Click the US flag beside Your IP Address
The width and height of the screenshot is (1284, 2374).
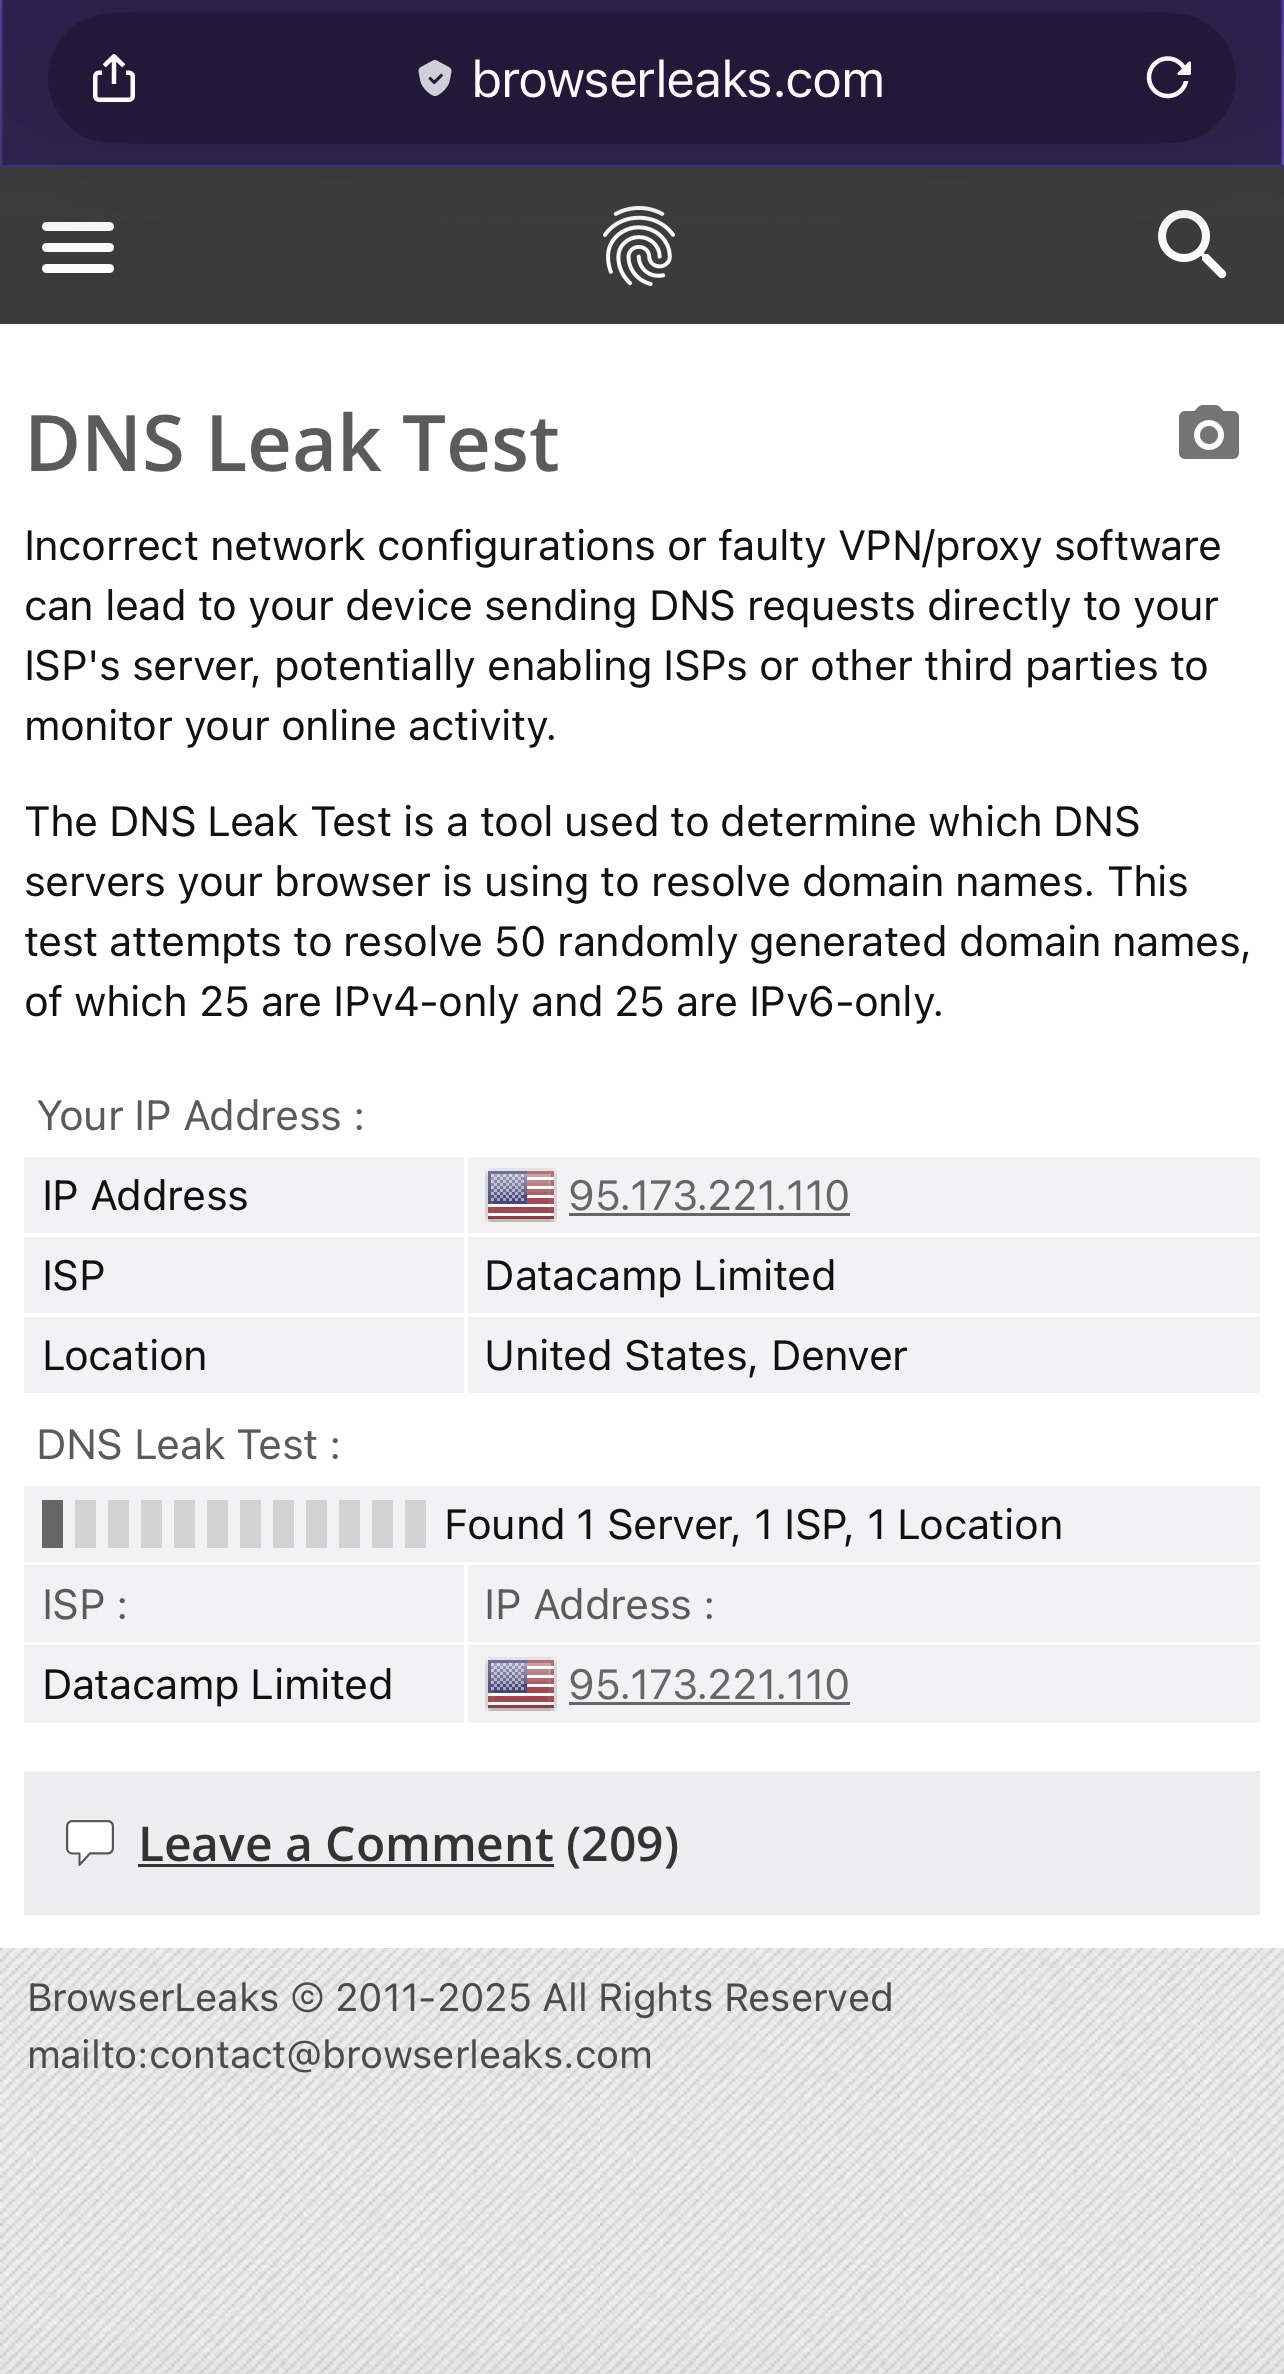tap(520, 1196)
